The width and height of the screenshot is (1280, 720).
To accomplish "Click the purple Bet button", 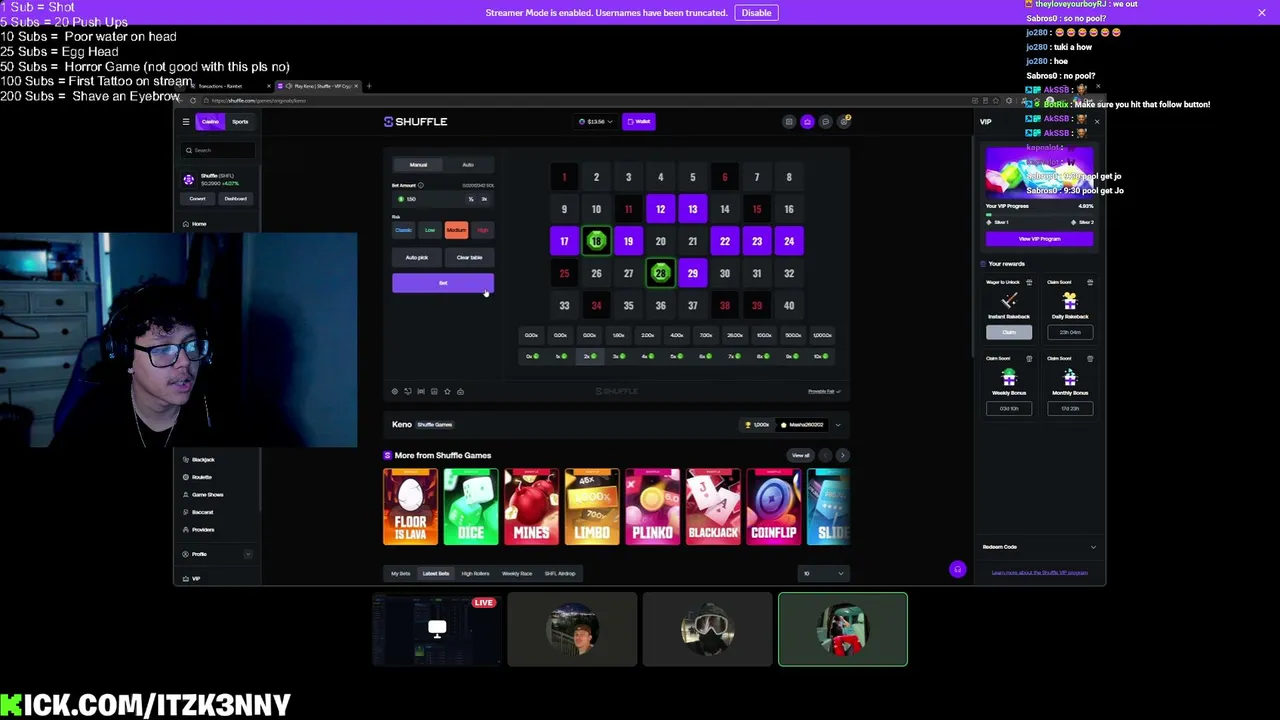I will click(x=443, y=283).
